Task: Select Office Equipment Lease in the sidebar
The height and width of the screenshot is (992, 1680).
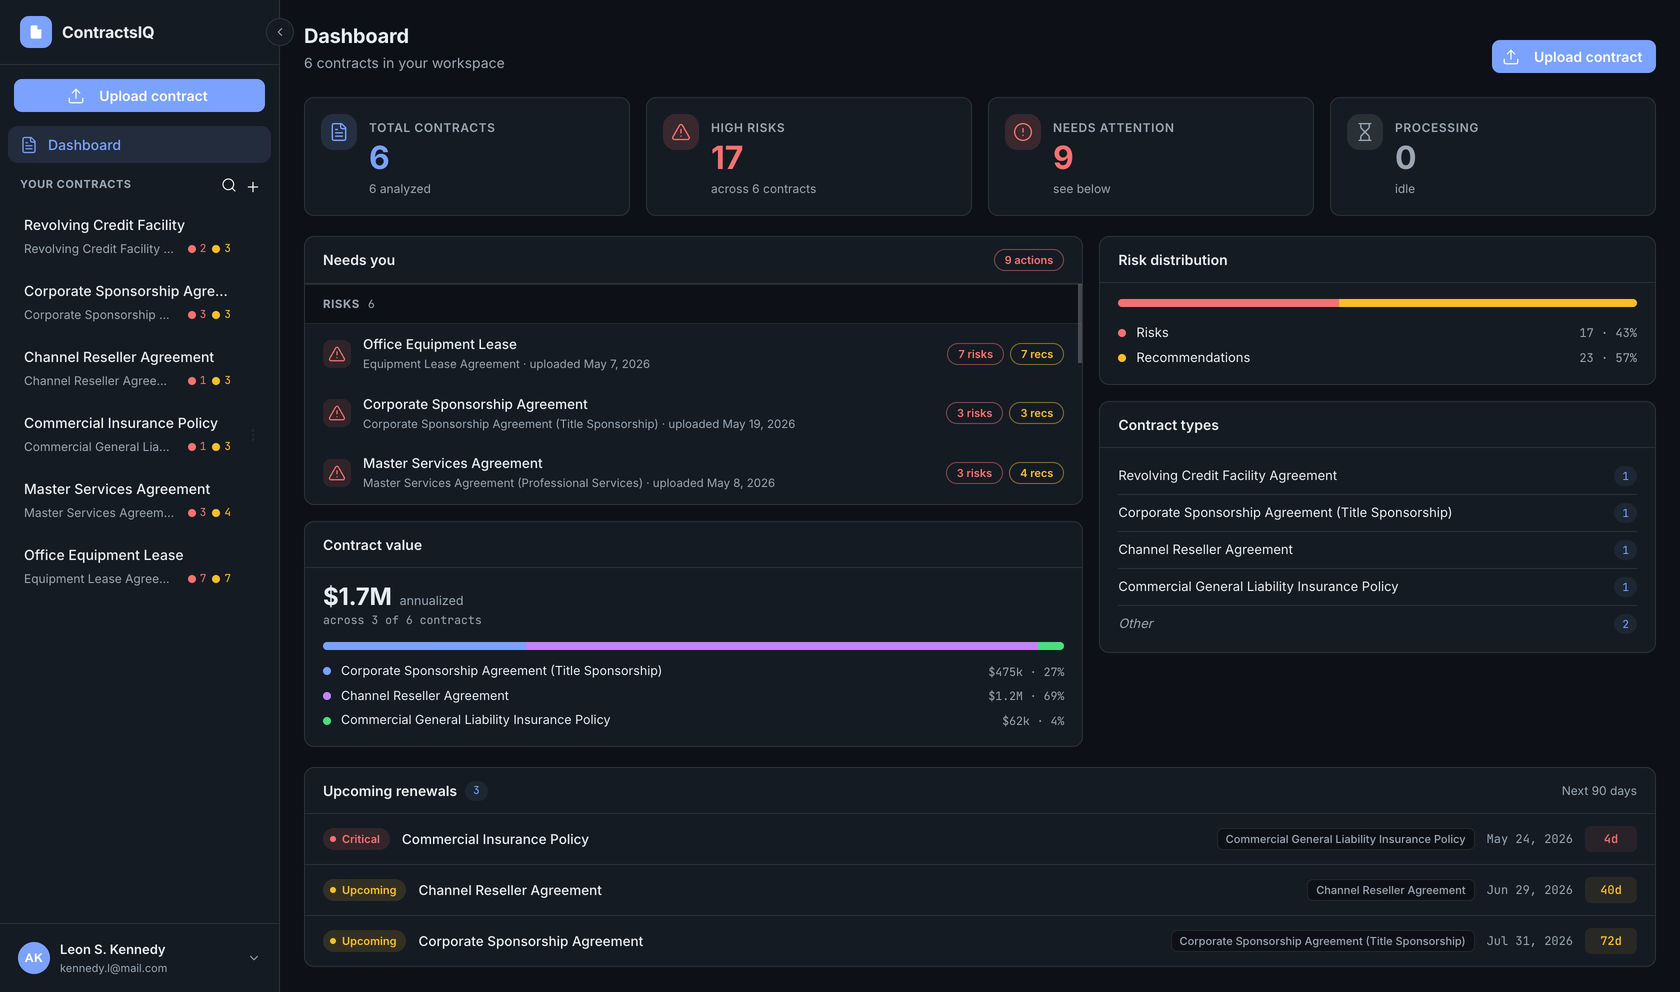Action: pos(139,567)
